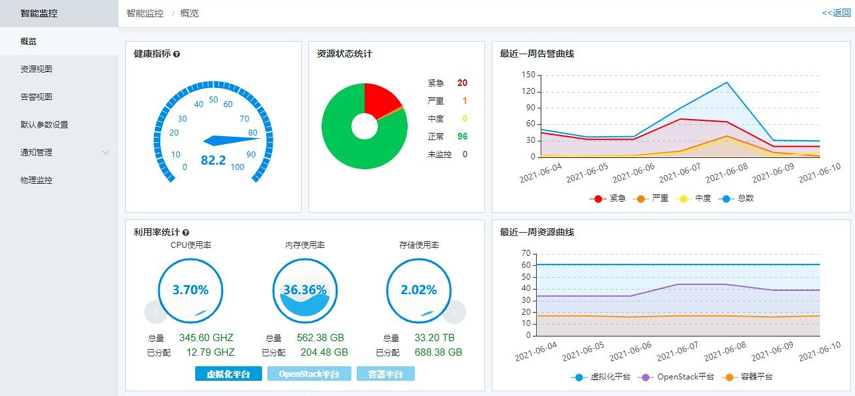This screenshot has width=855, height=396.
Task: Click the 内存使用率 liquid gauge
Action: pos(305,291)
